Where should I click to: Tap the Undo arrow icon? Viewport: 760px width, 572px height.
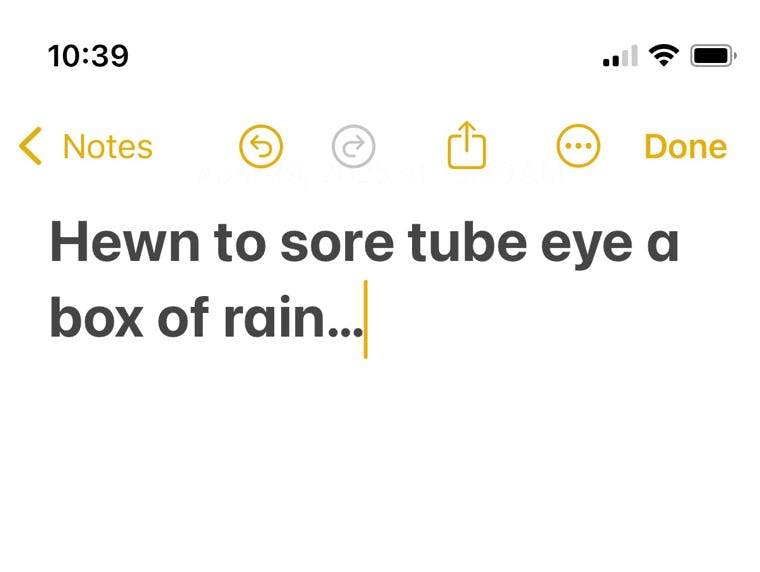point(261,147)
